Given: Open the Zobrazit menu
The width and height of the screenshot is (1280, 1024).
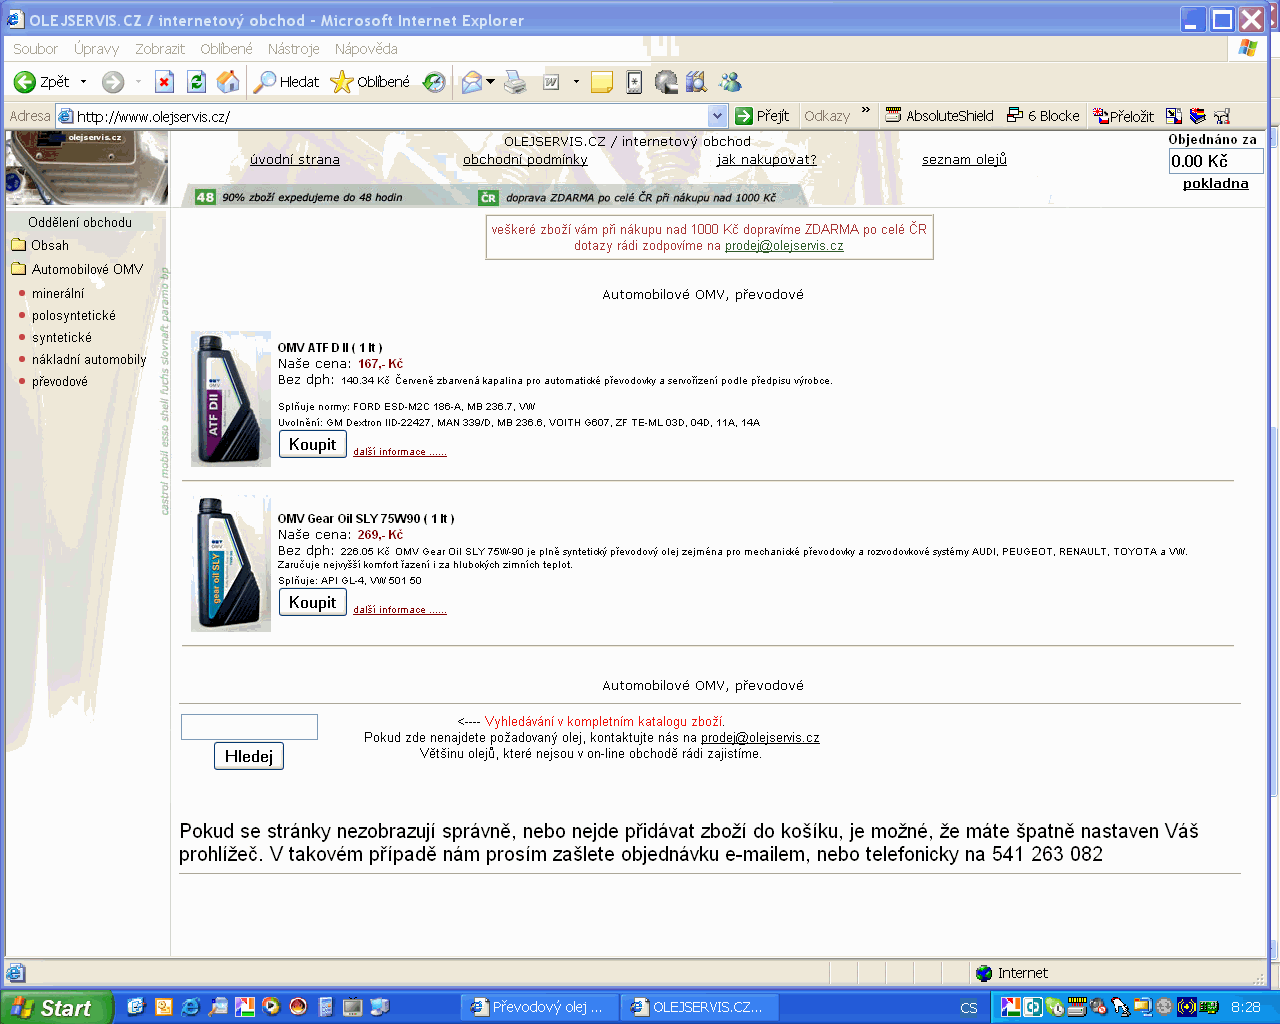Looking at the screenshot, I should (x=160, y=48).
